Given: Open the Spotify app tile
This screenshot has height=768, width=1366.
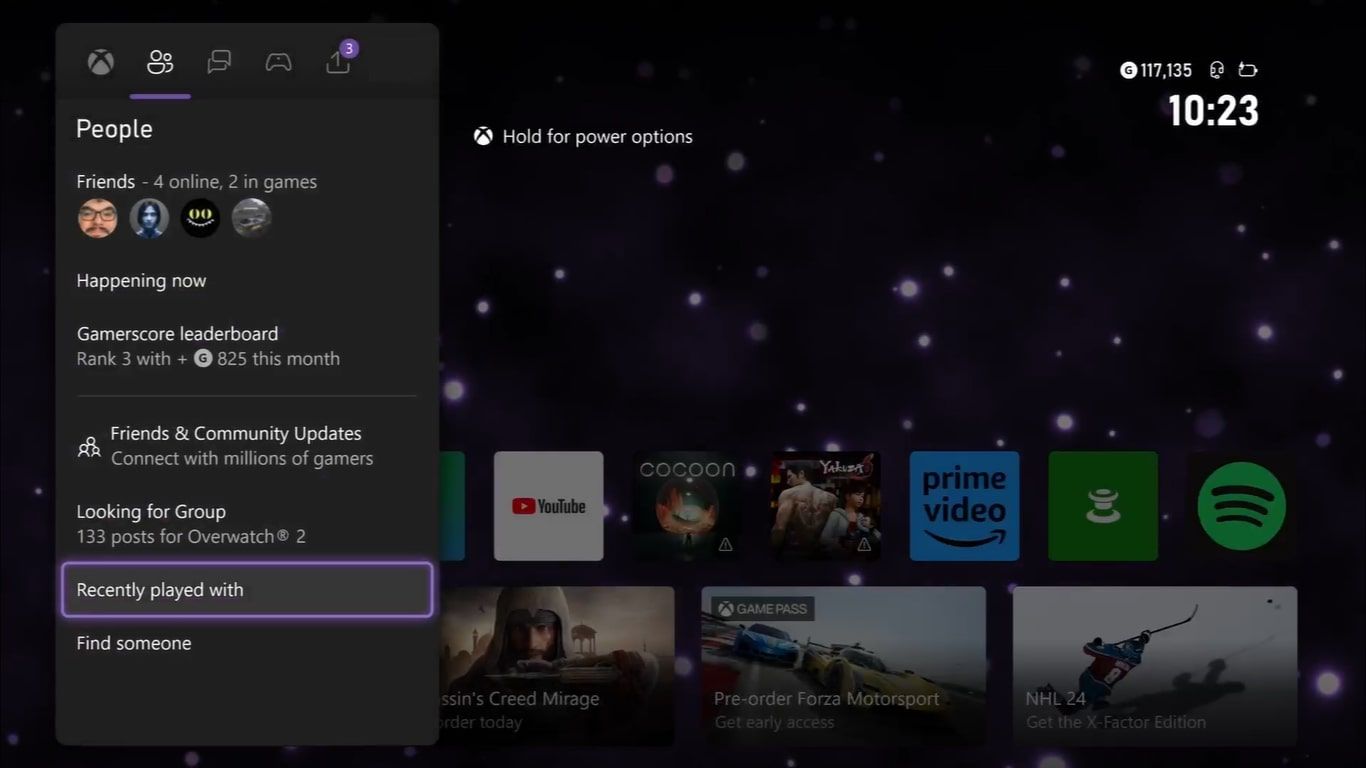Looking at the screenshot, I should [1241, 505].
